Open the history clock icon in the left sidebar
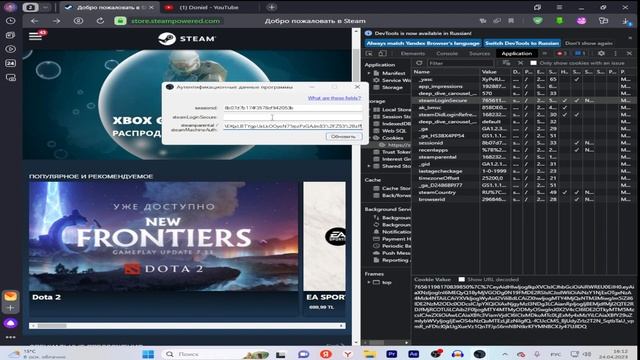Screen dimensions: 640x360 (x=11, y=21)
